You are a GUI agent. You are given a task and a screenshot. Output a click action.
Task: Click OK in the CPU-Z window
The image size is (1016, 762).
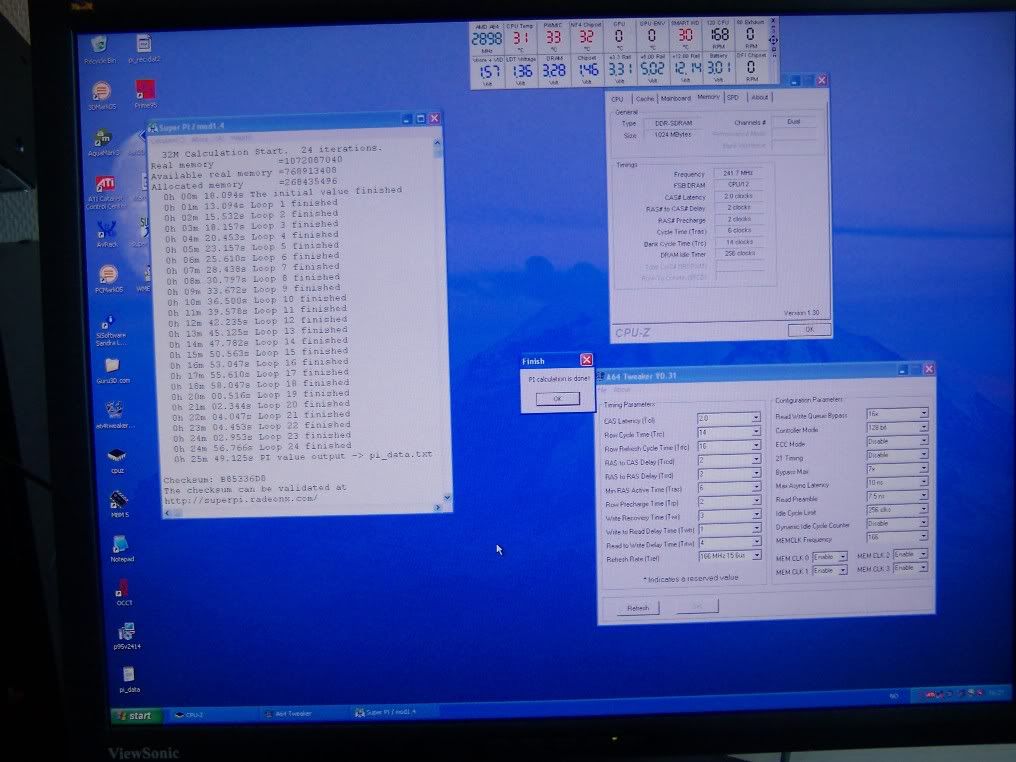(x=809, y=330)
